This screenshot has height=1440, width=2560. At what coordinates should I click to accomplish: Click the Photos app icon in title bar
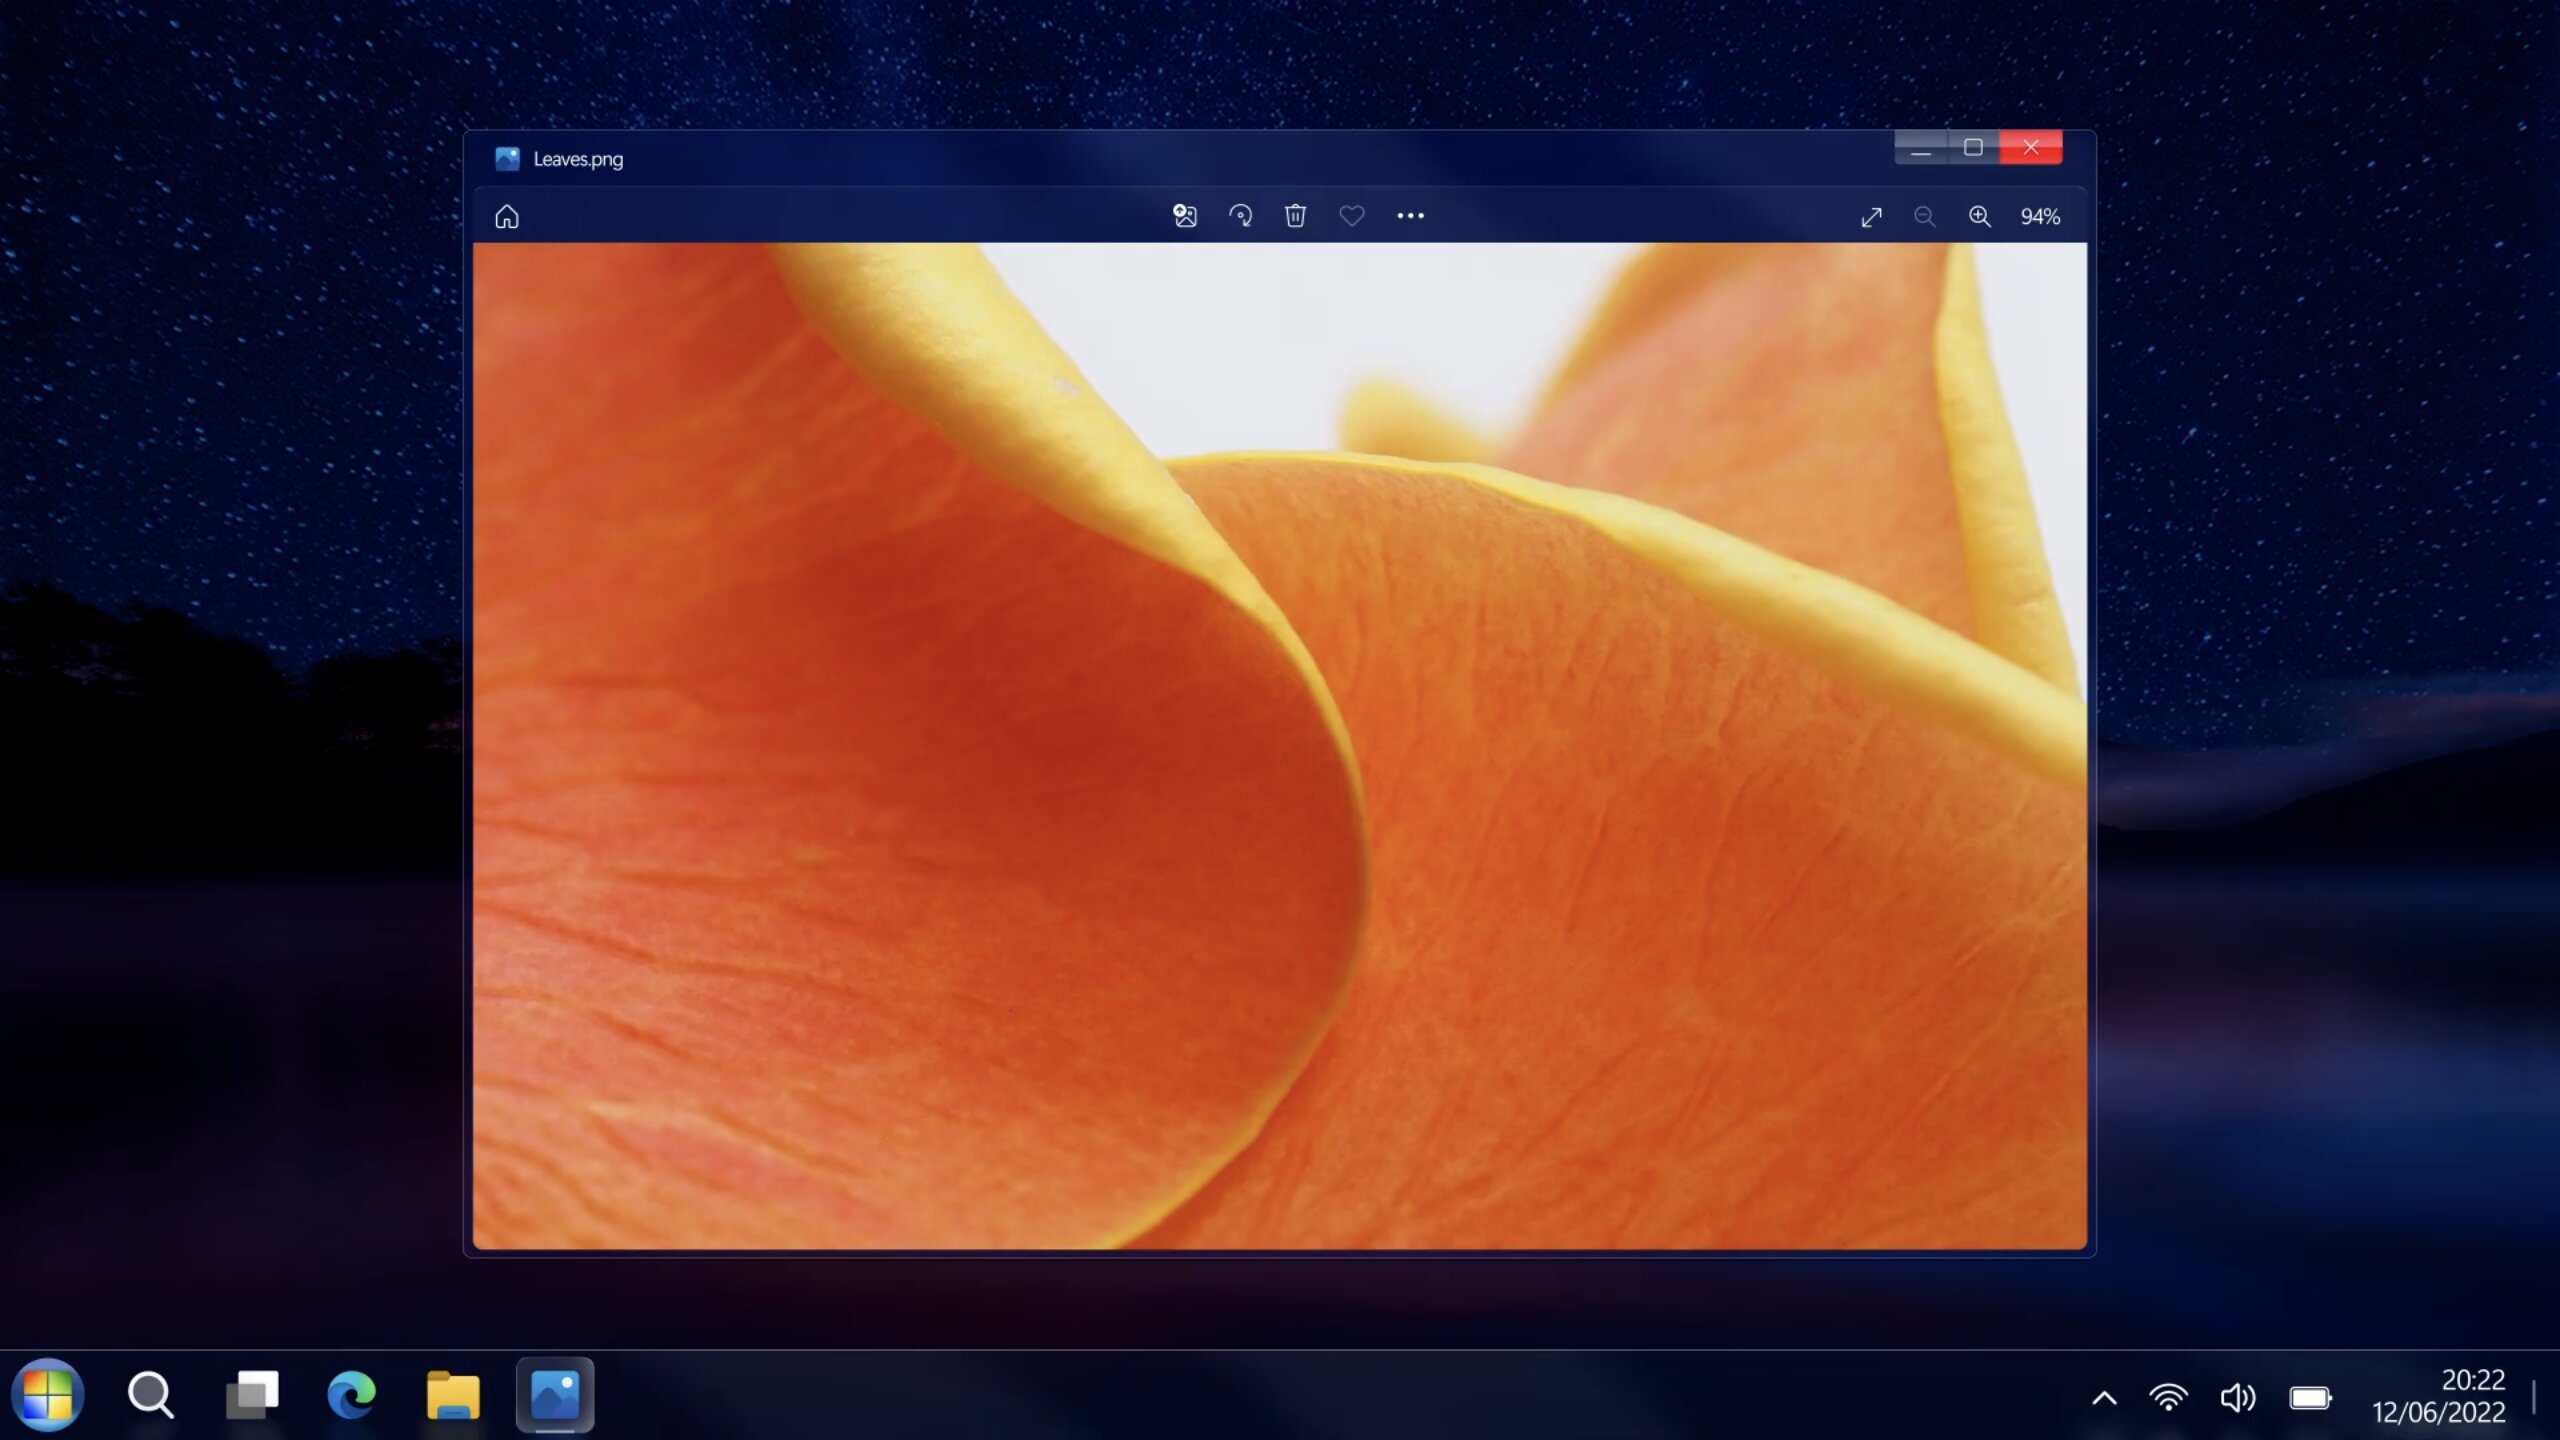508,159
